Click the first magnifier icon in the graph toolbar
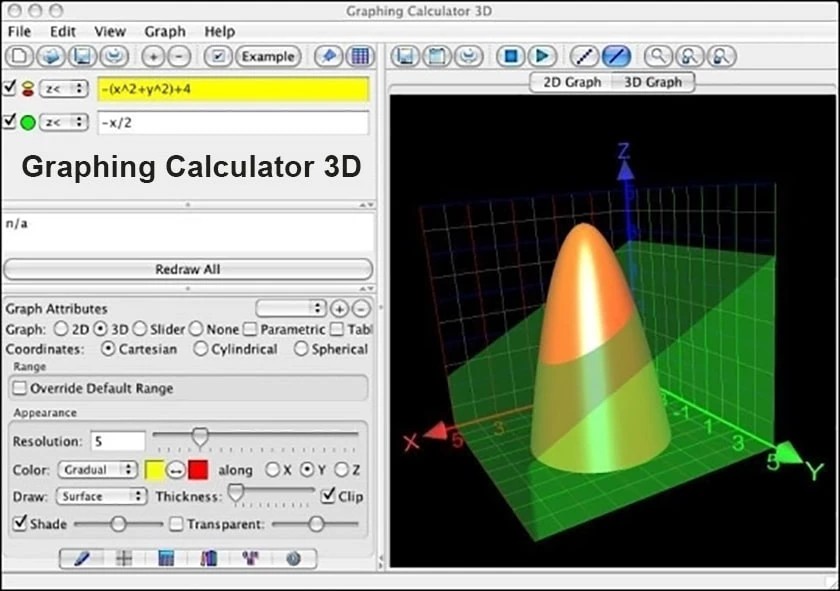Viewport: 840px width, 591px height. coord(658,56)
